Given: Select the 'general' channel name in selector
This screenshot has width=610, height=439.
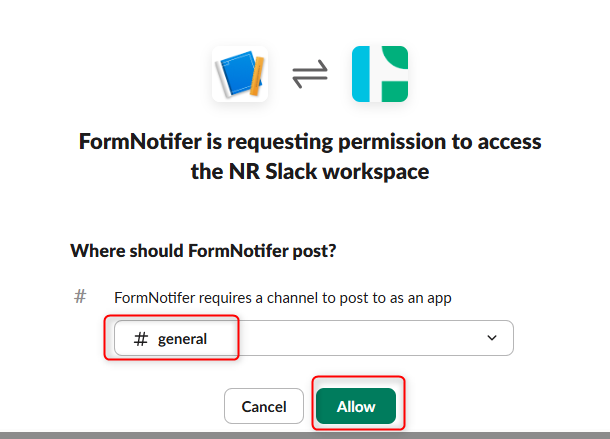Looking at the screenshot, I should pos(182,339).
